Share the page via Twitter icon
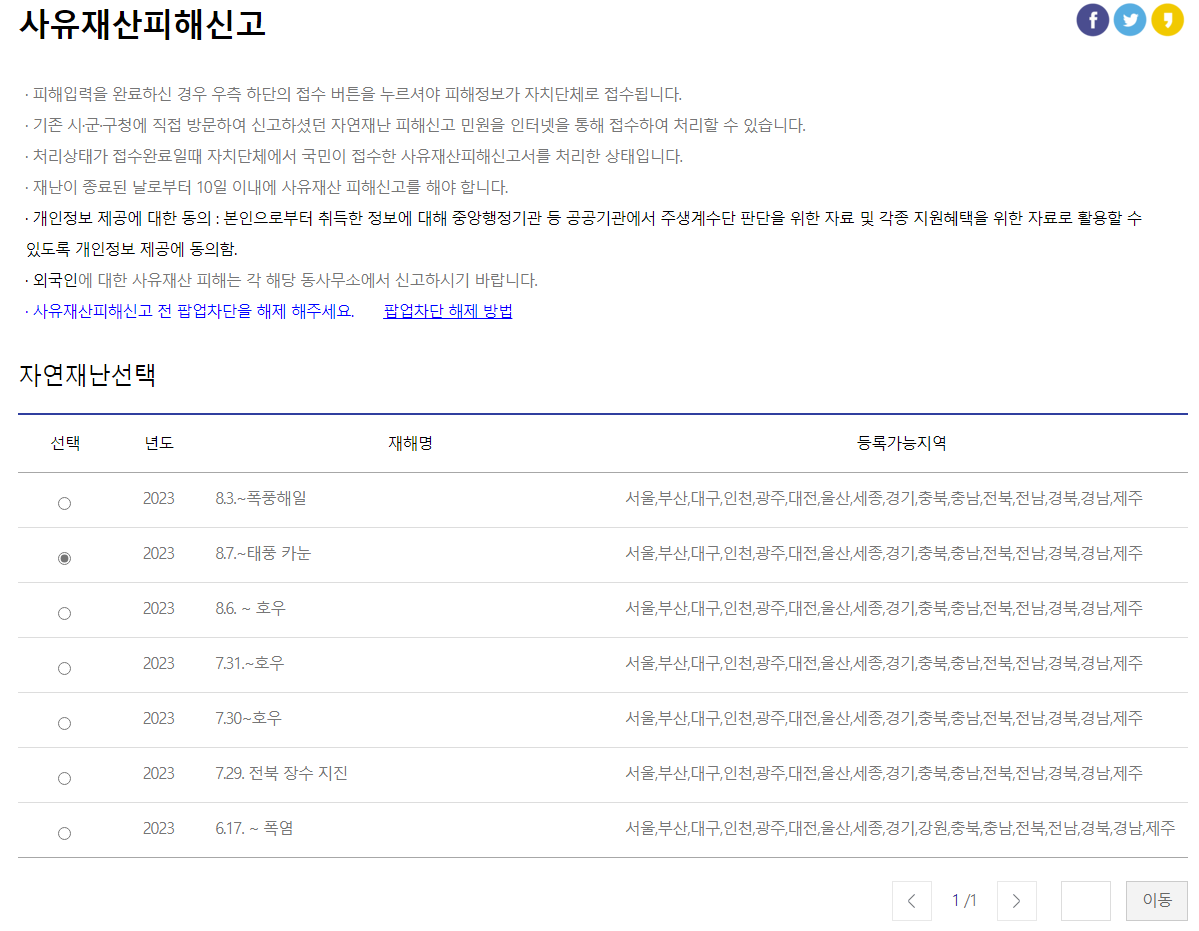The width and height of the screenshot is (1199, 931). (x=1129, y=19)
